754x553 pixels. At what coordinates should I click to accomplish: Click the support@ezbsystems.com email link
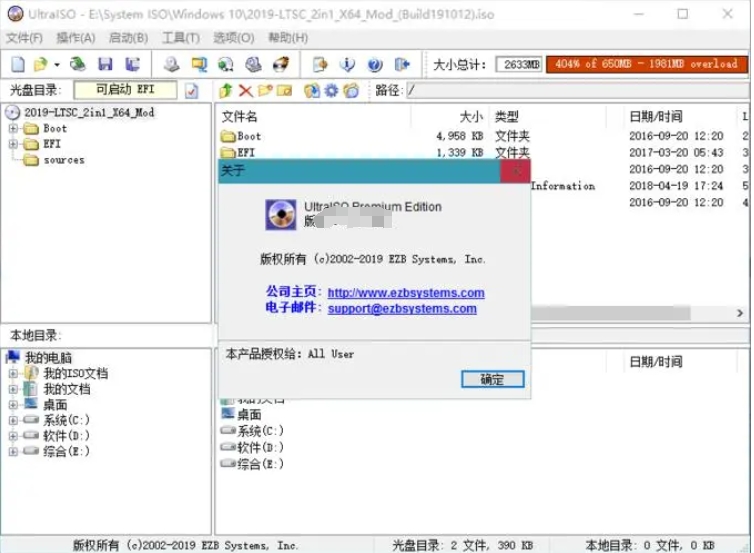402,309
